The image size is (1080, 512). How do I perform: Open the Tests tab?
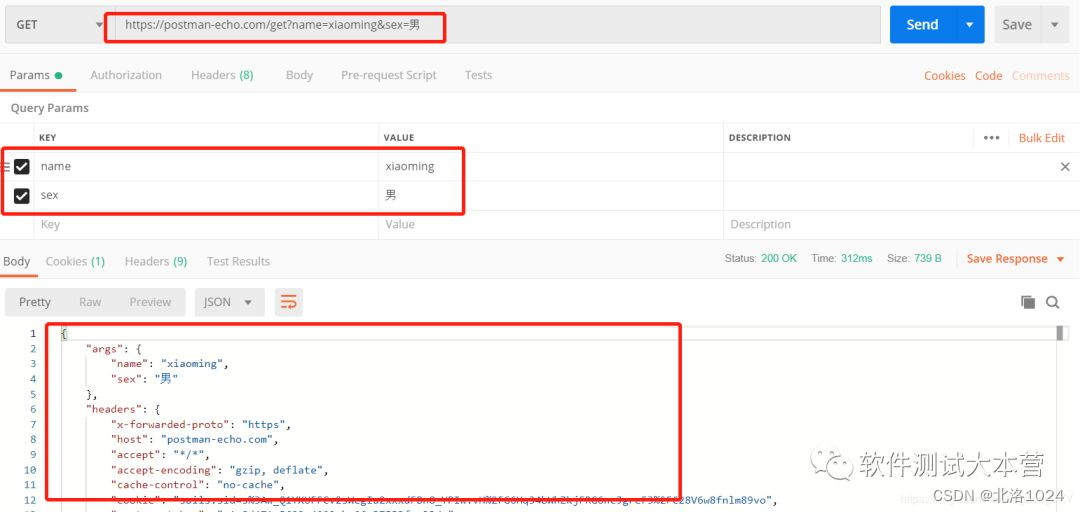click(478, 75)
